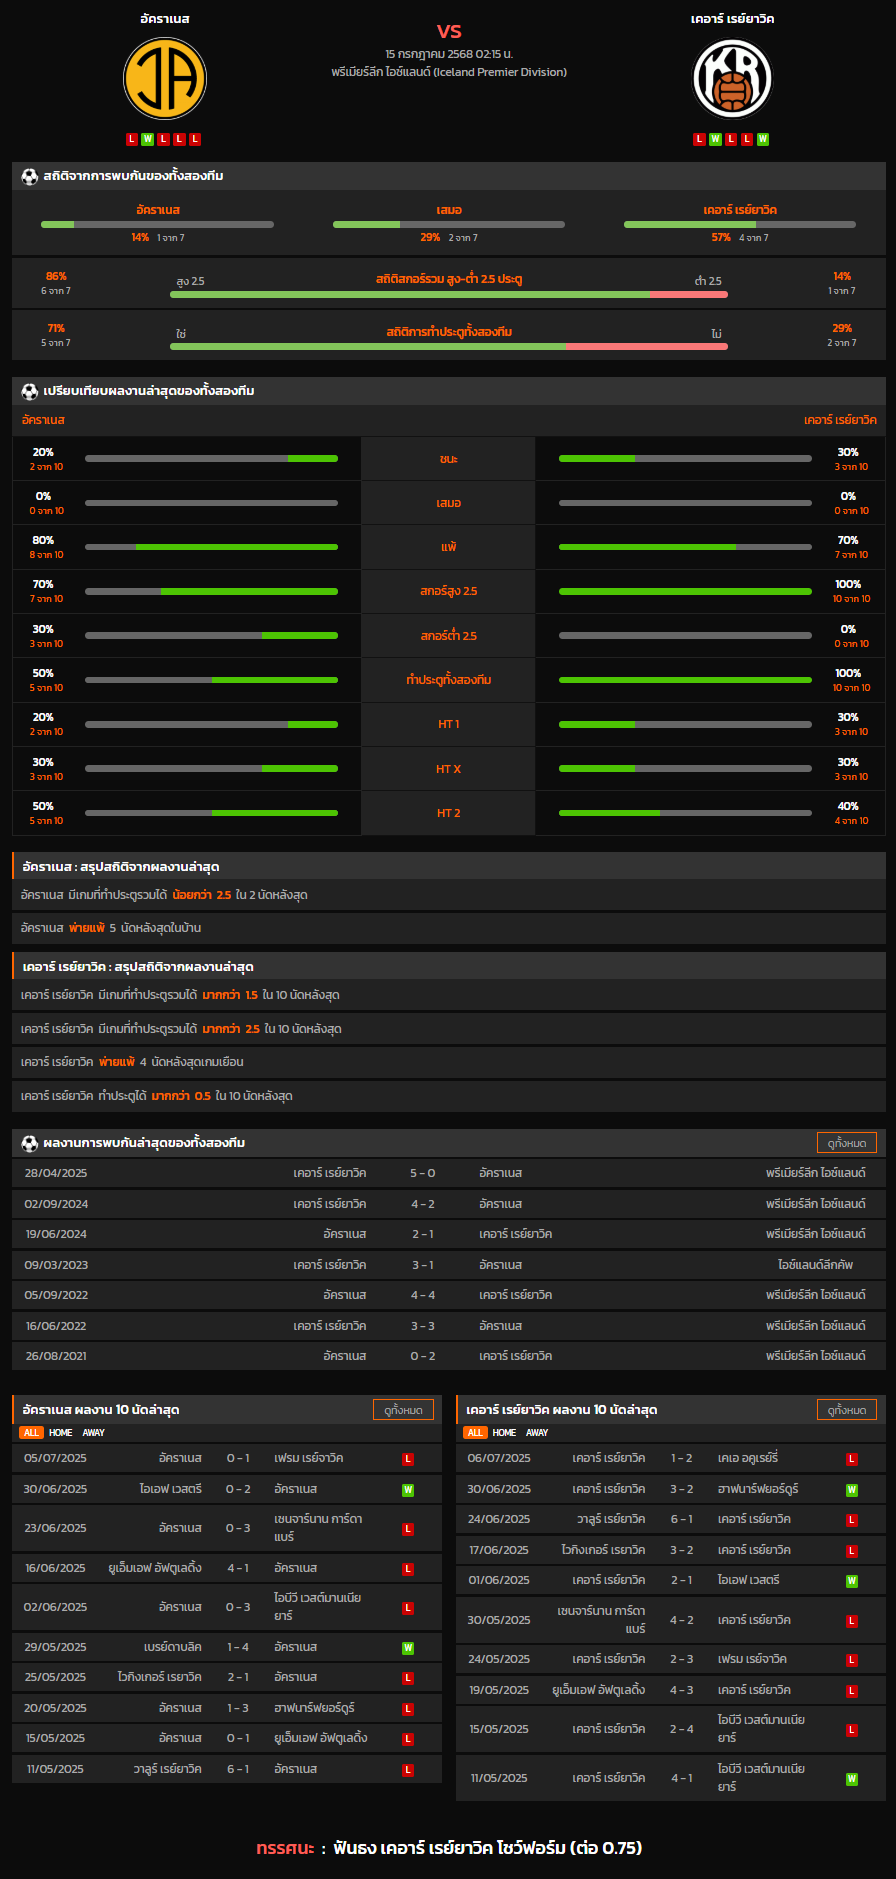The image size is (896, 1879).
Task: Click the 23/06/2025 เชนจาร์นาน การ์ดาแบร์ 0-3 row
Action: 227,1528
